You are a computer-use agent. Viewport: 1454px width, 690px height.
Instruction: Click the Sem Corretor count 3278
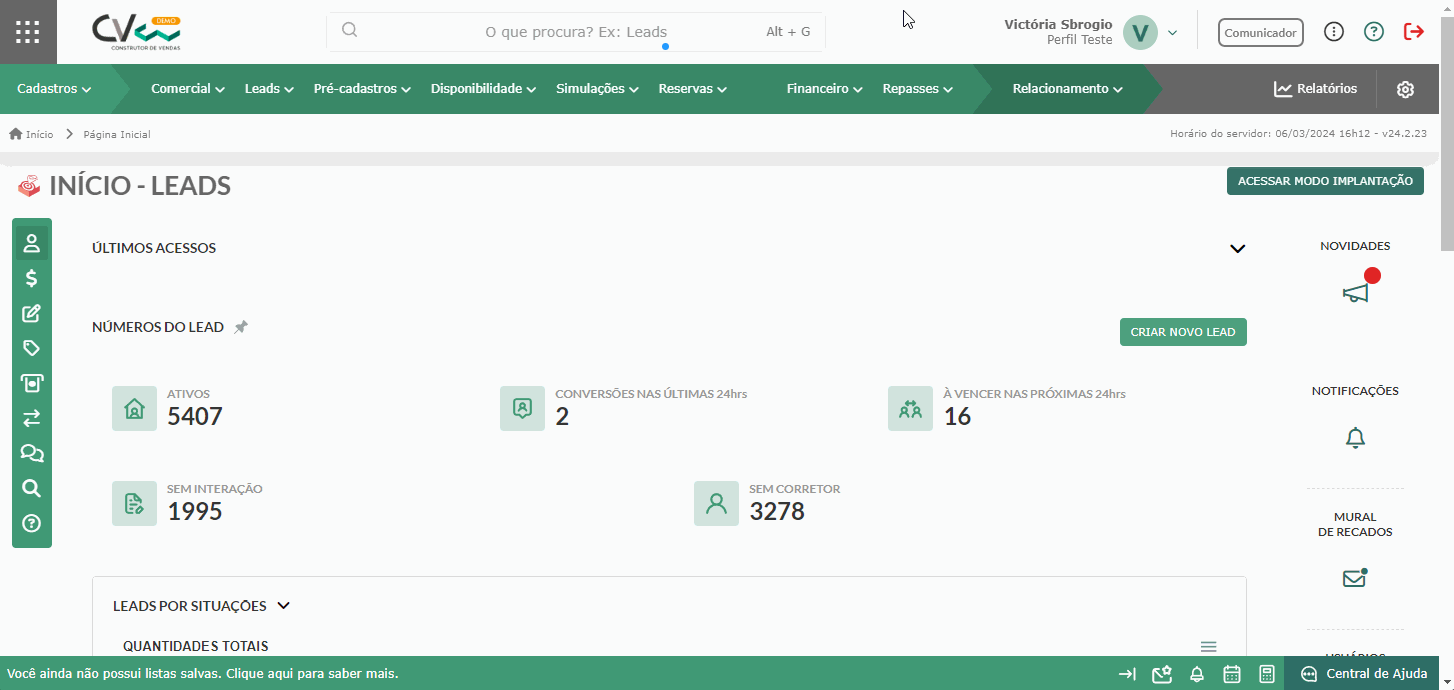[x=777, y=511]
